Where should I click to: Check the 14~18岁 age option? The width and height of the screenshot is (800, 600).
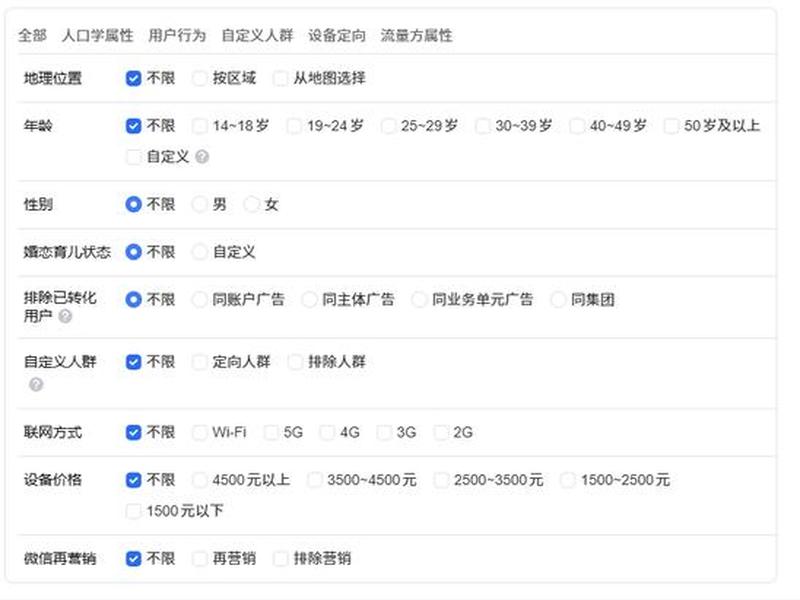(x=199, y=126)
